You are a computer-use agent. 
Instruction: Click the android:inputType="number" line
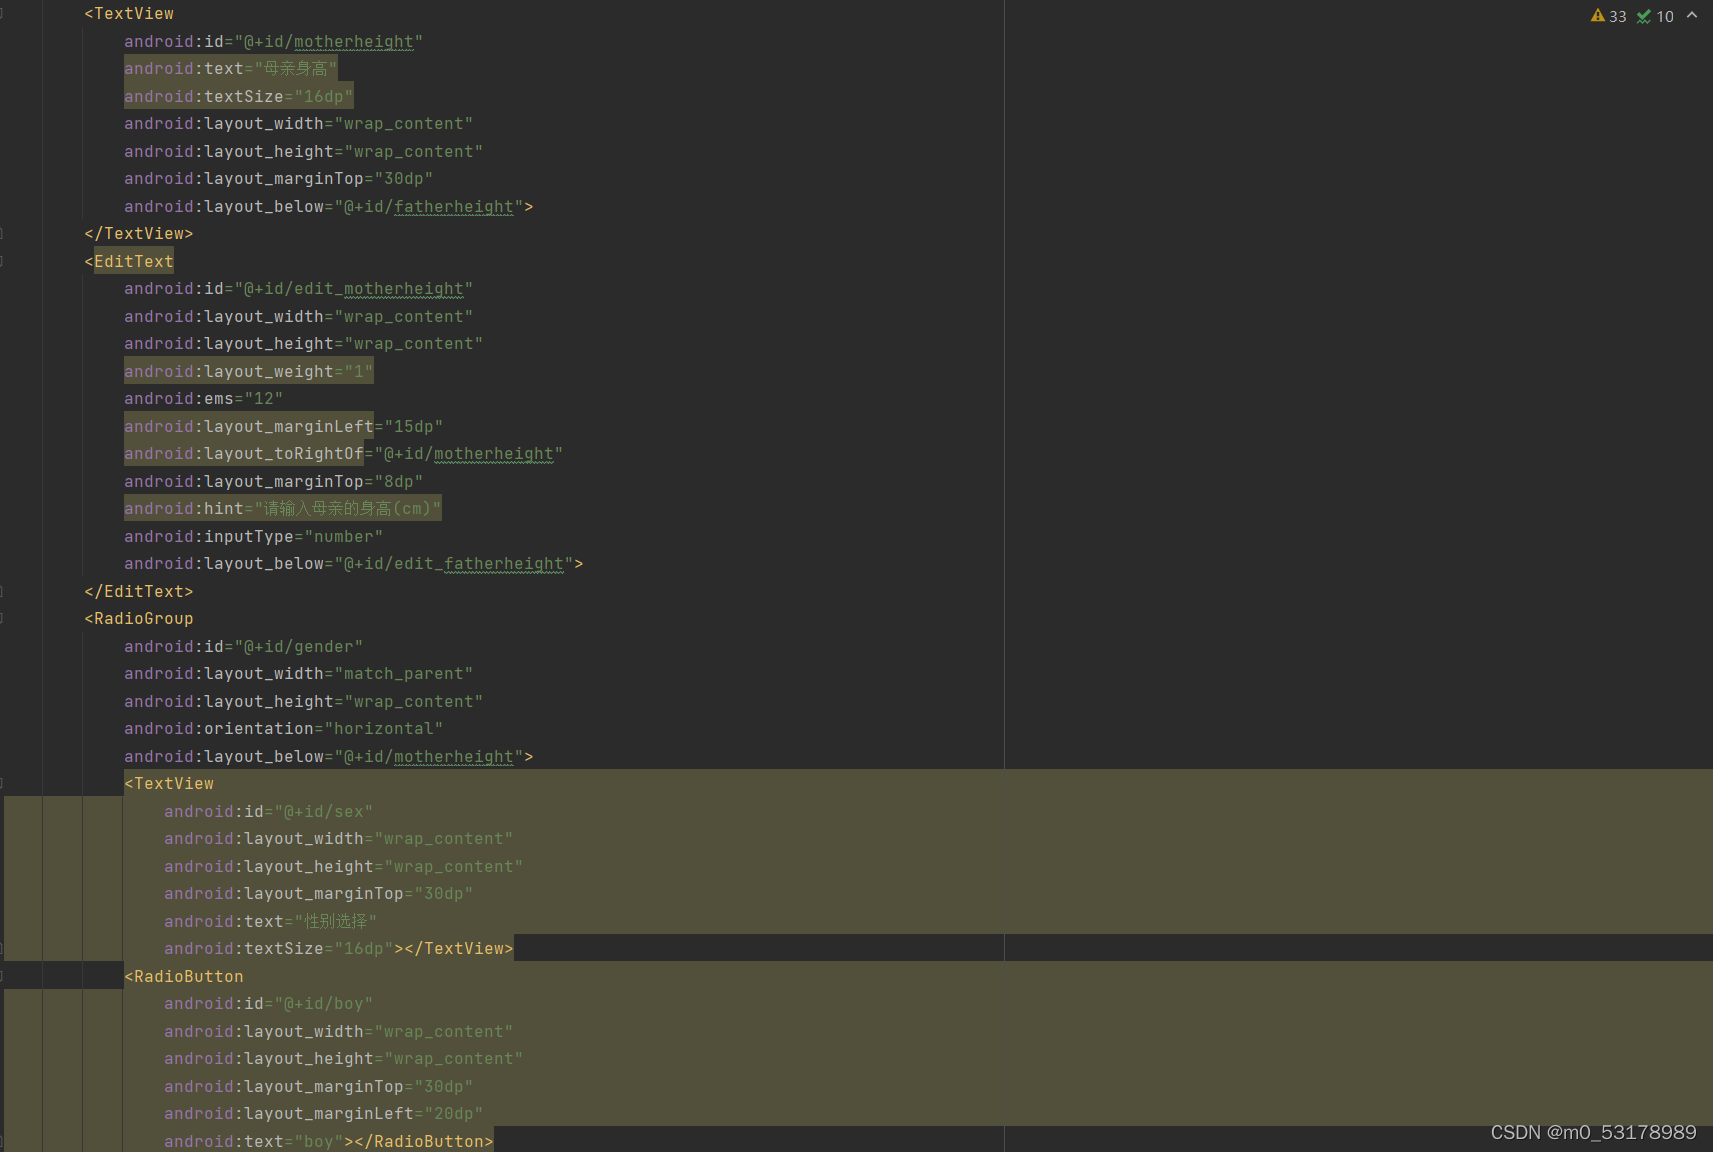(253, 536)
